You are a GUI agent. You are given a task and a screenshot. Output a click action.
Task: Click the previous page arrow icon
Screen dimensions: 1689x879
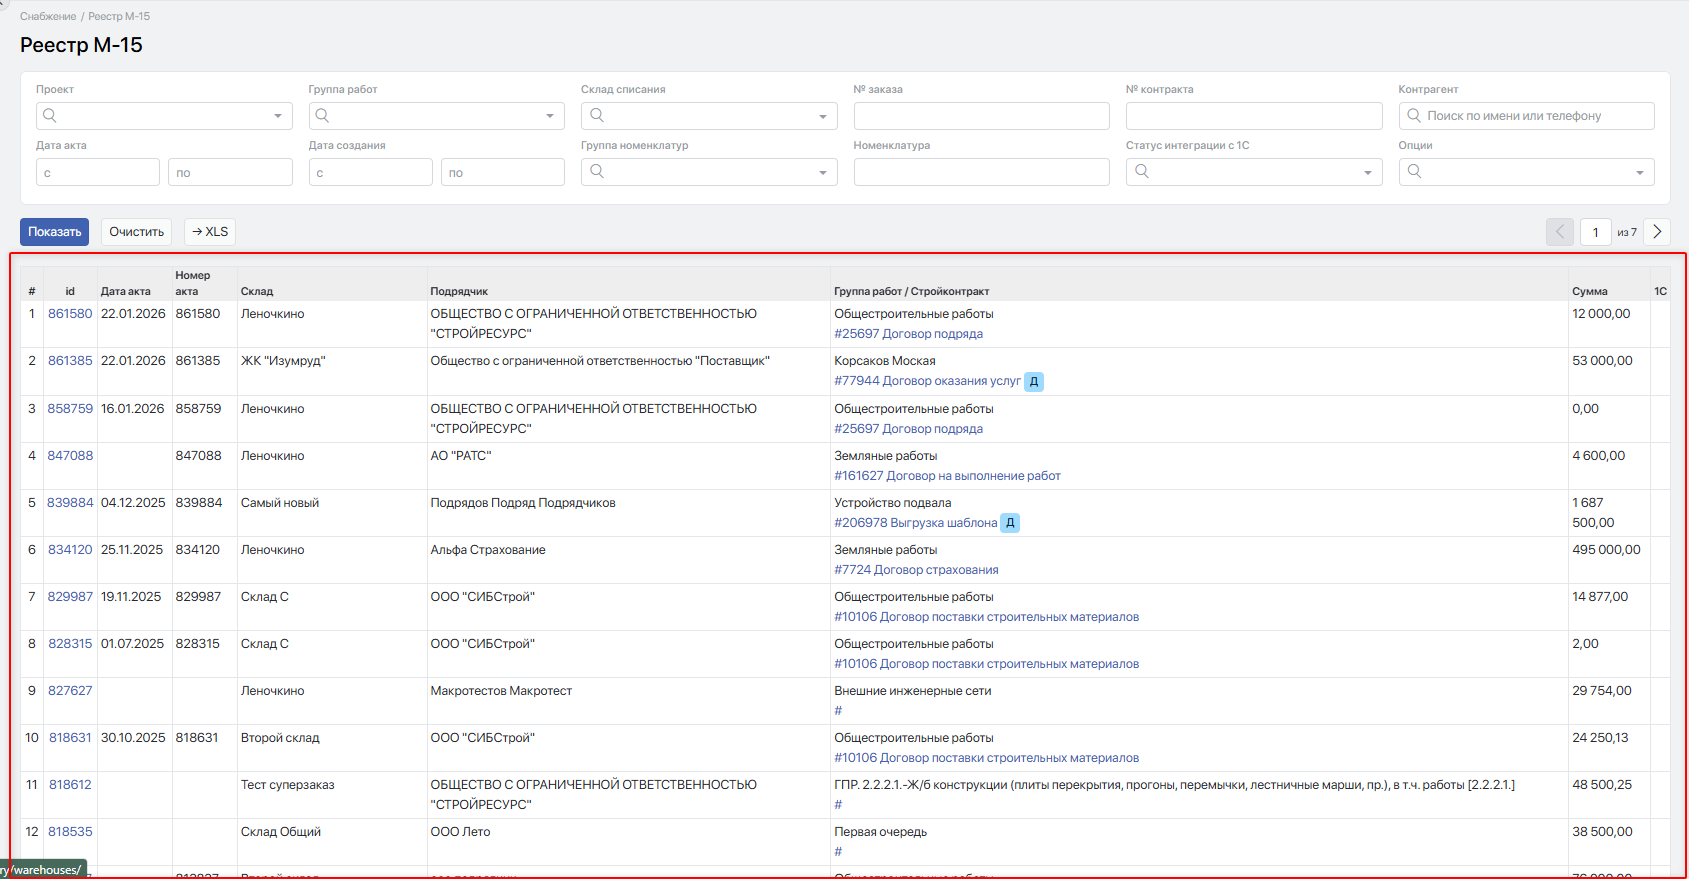pos(1559,232)
